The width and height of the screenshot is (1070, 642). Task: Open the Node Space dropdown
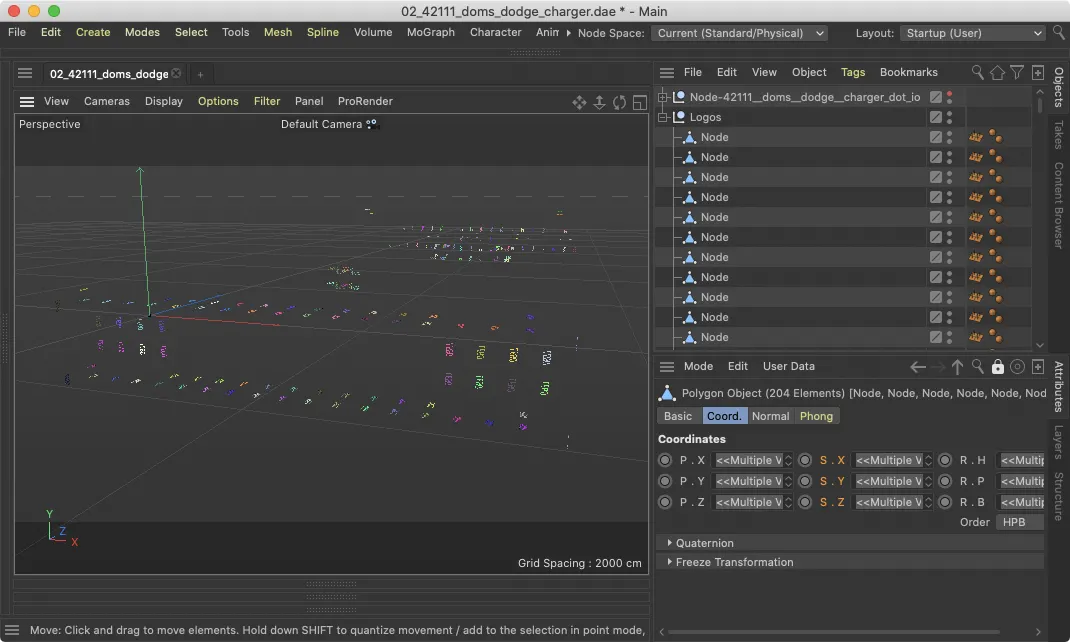(740, 33)
